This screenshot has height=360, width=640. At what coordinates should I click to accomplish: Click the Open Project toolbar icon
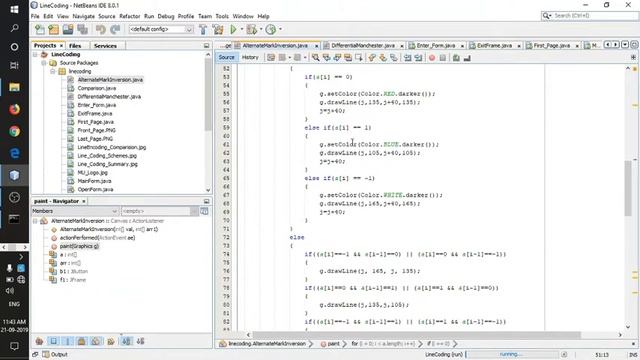click(68, 29)
